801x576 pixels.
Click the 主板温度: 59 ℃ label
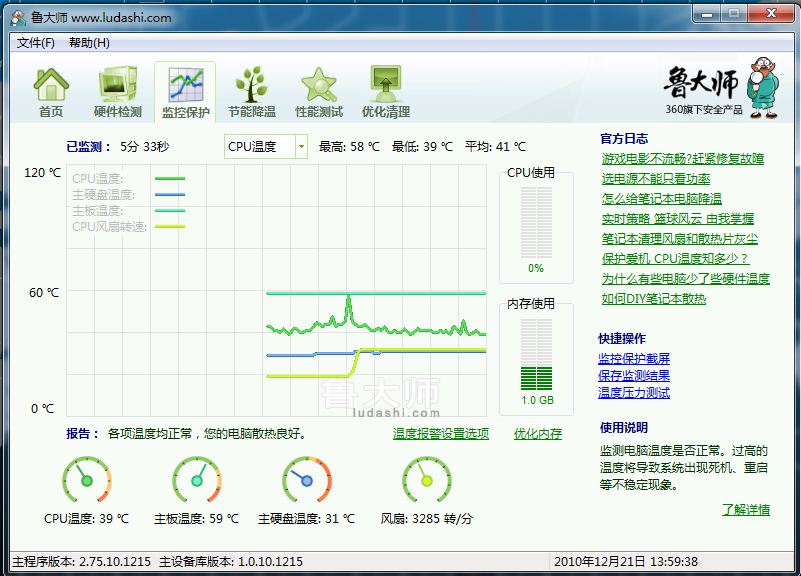coord(197,519)
